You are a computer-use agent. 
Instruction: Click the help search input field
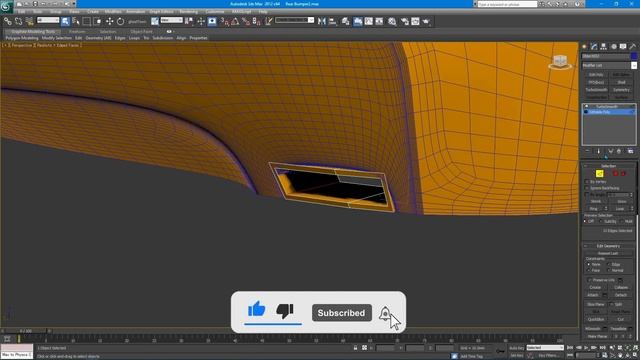tap(507, 4)
